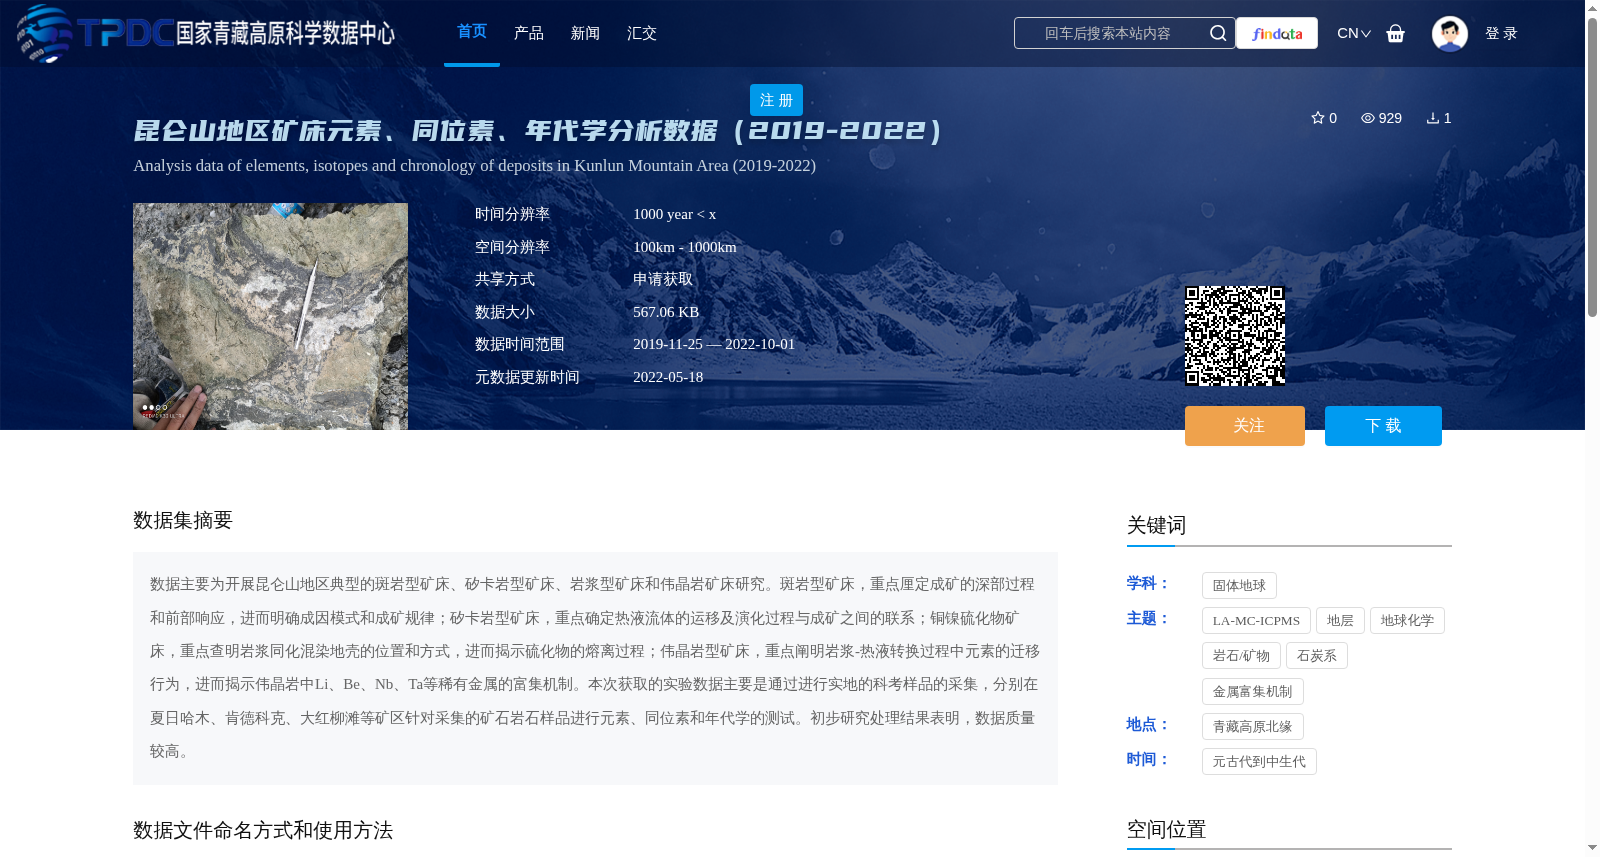The height and width of the screenshot is (857, 1600).
Task: Click the download count icon
Action: click(1433, 118)
